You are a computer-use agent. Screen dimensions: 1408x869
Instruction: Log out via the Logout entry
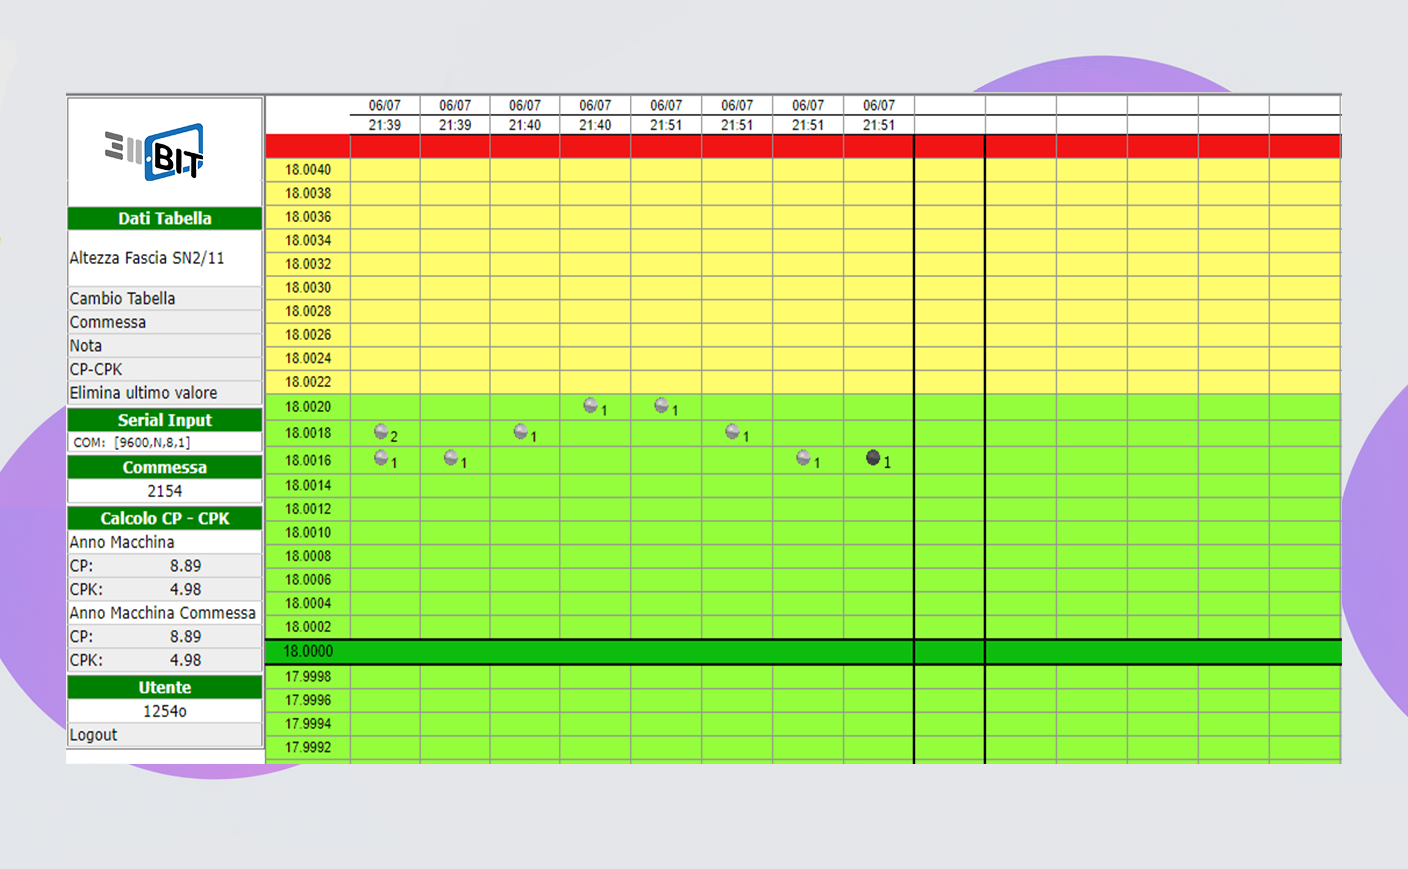coord(165,735)
